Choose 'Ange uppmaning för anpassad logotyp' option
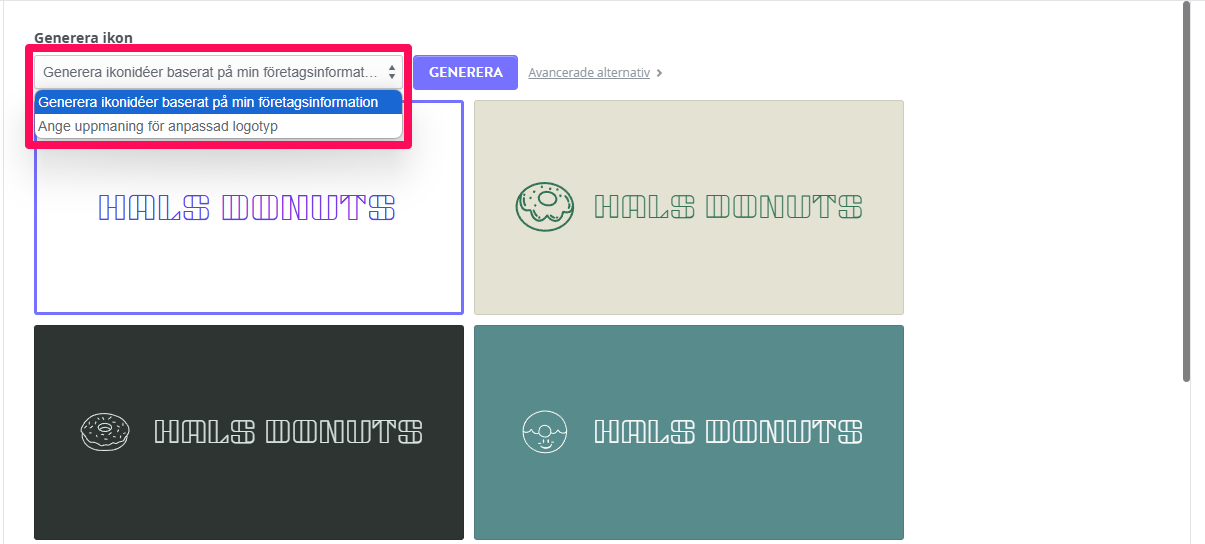The height and width of the screenshot is (544, 1205). pyautogui.click(x=219, y=126)
